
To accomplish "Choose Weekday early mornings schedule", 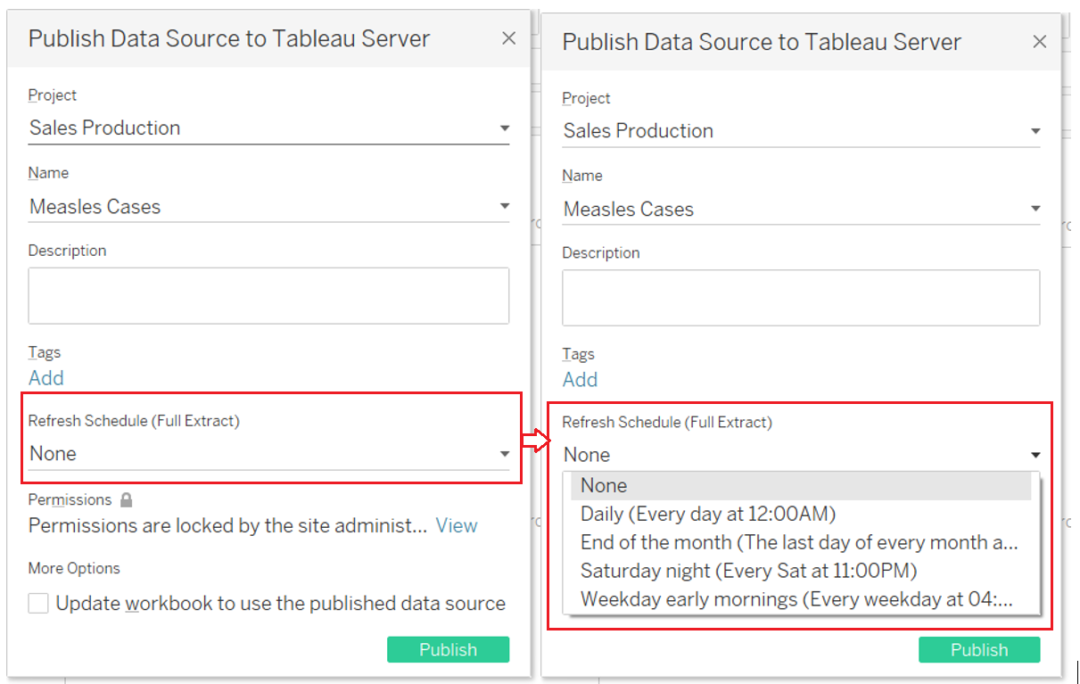I will [796, 600].
